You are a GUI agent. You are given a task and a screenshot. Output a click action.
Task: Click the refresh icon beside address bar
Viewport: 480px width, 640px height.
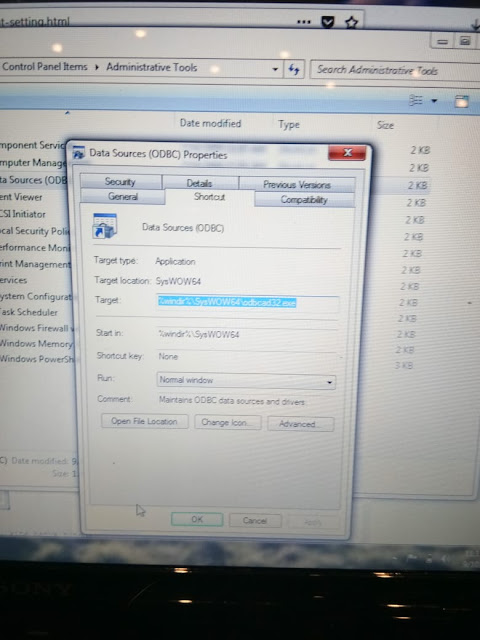tap(294, 69)
